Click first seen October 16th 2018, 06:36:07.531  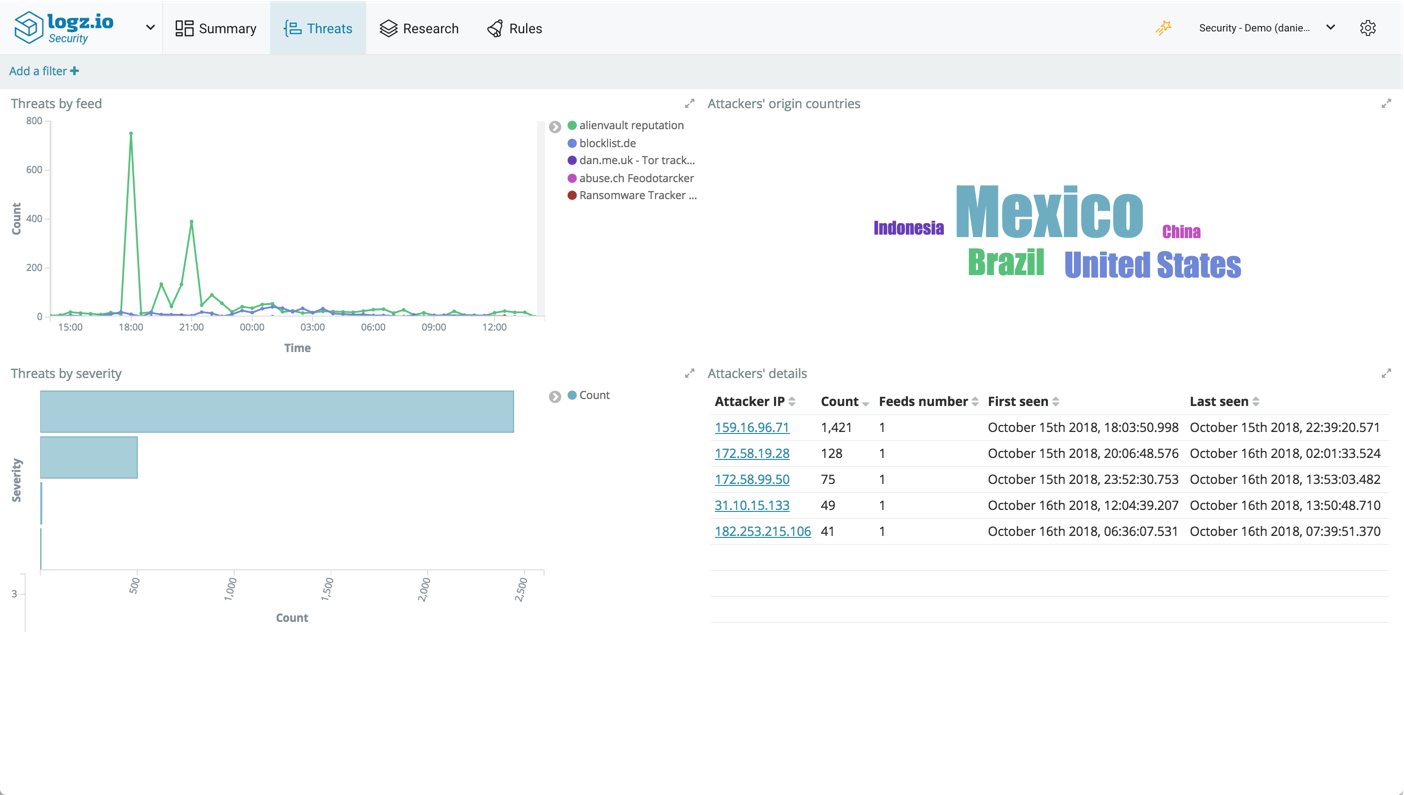point(1083,531)
